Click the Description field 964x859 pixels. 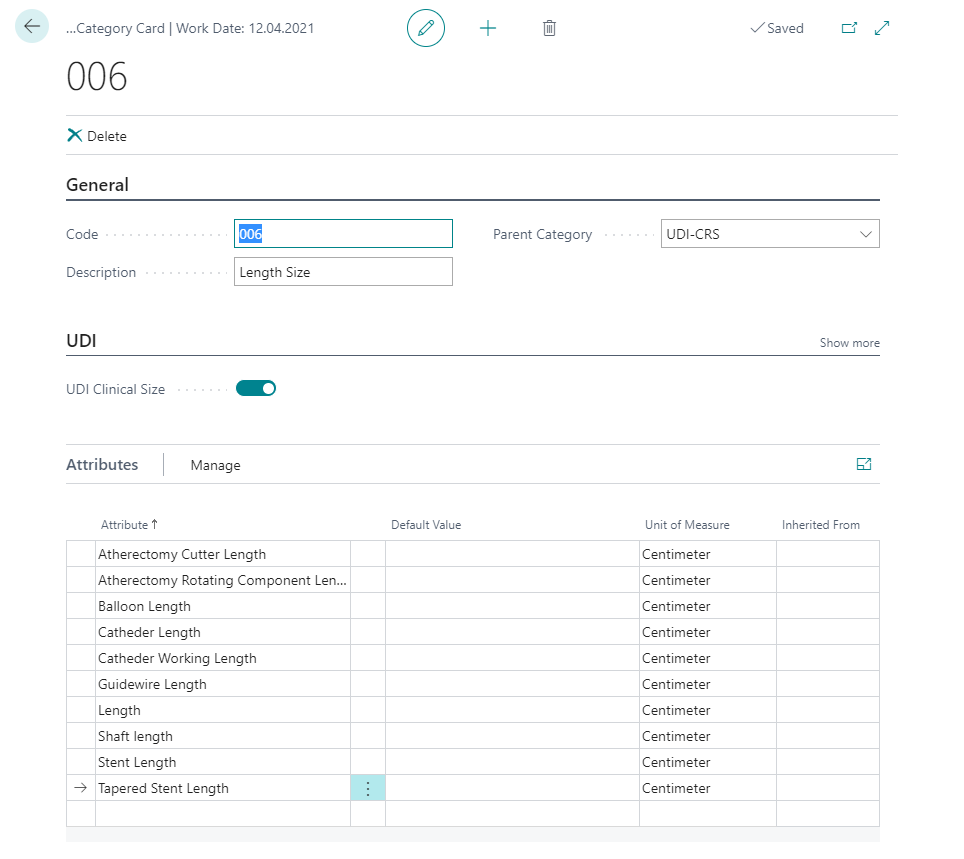tap(343, 272)
